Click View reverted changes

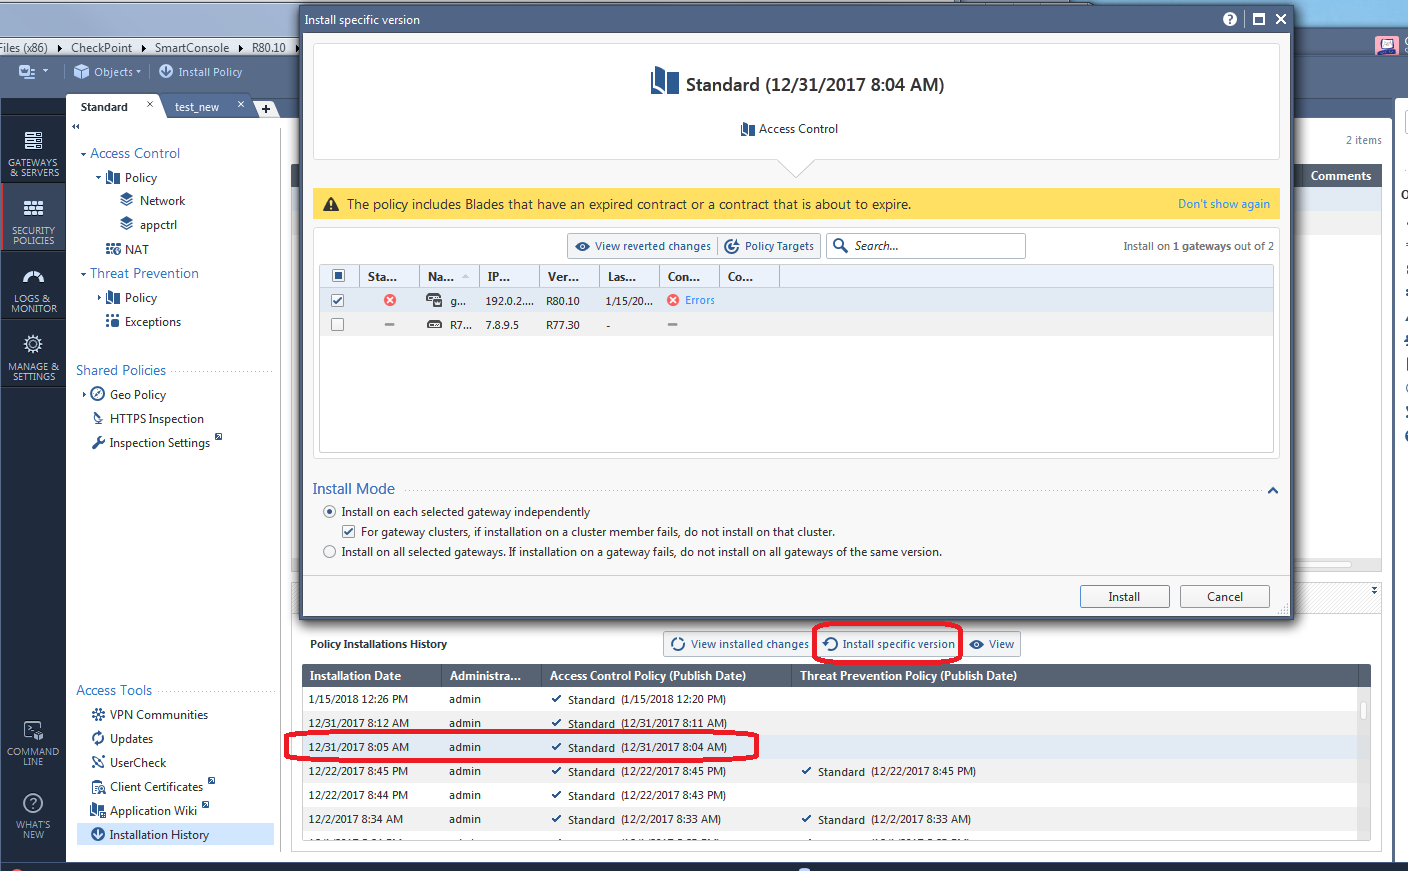[643, 246]
